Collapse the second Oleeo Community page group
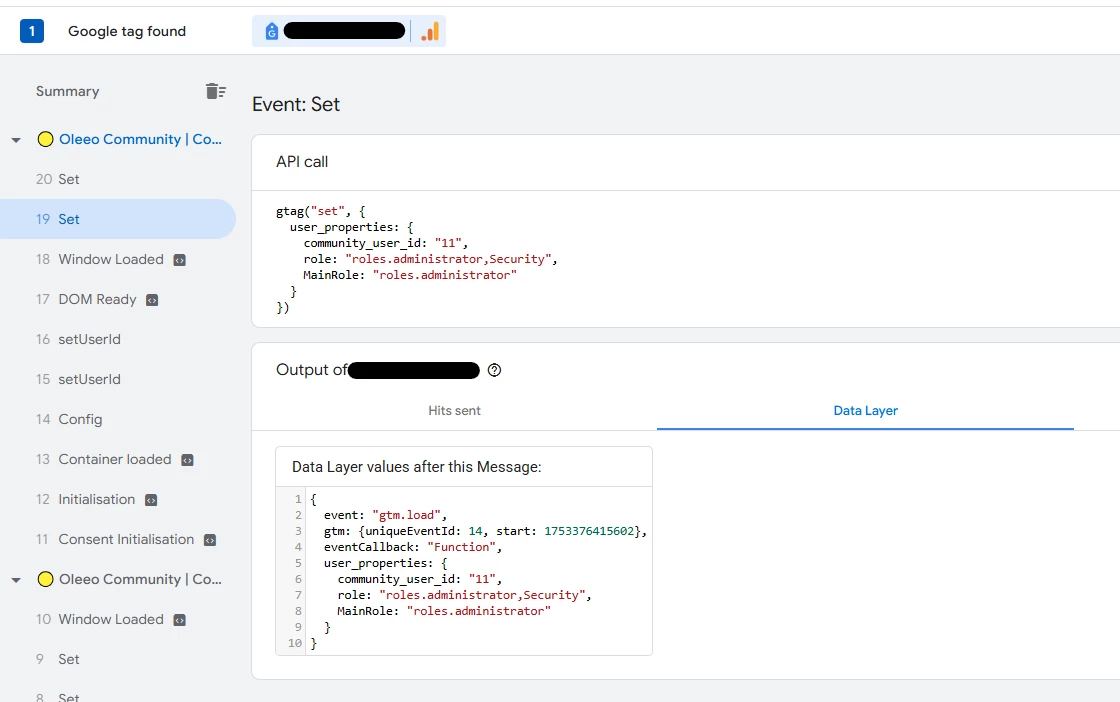The width and height of the screenshot is (1120, 702). (16, 580)
